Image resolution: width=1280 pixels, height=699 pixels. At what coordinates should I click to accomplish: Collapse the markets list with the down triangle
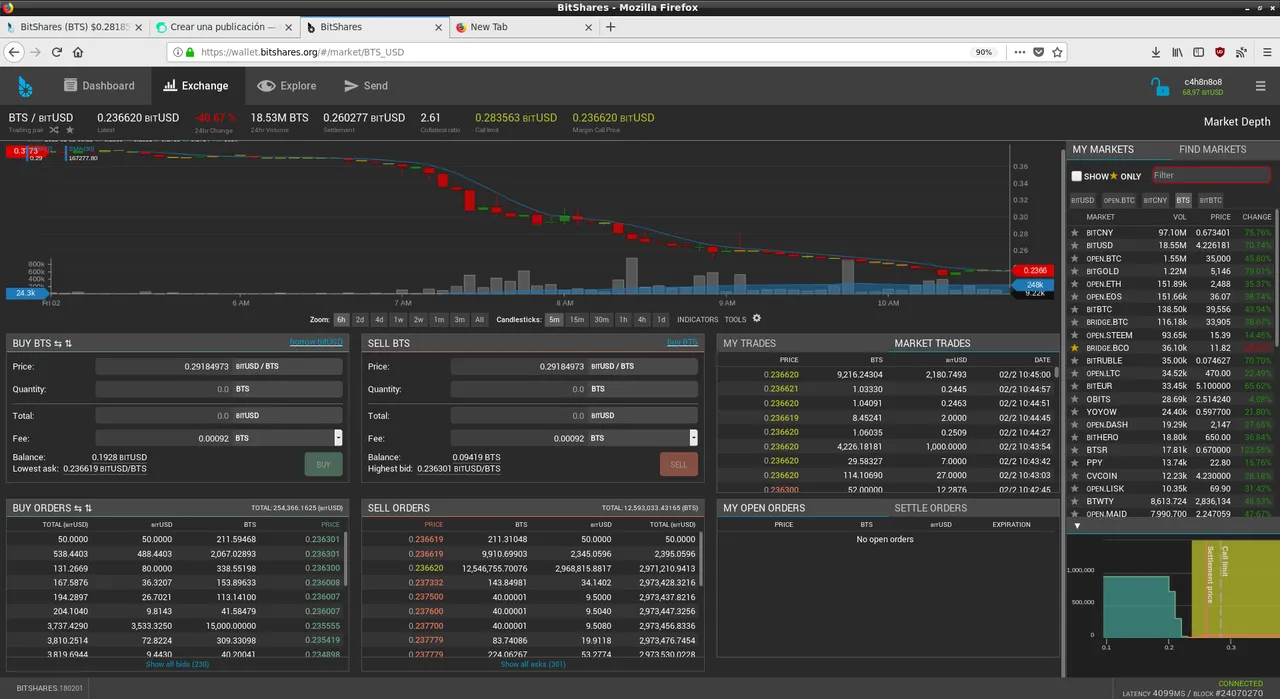pos(1077,526)
